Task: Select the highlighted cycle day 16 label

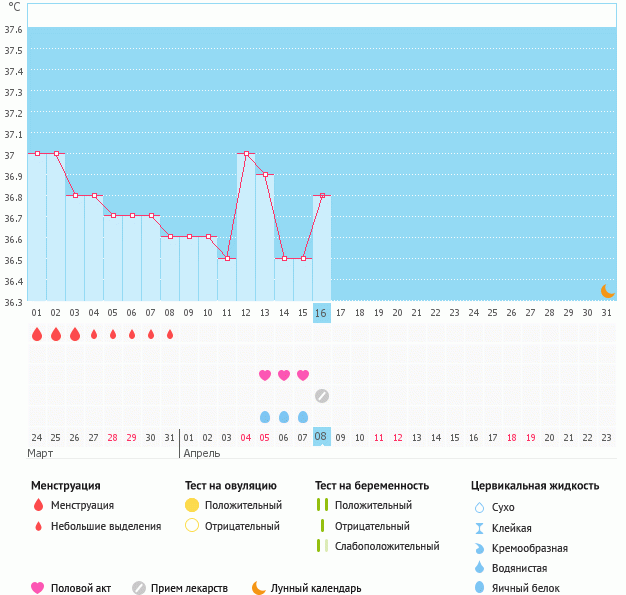Action: coord(321,313)
